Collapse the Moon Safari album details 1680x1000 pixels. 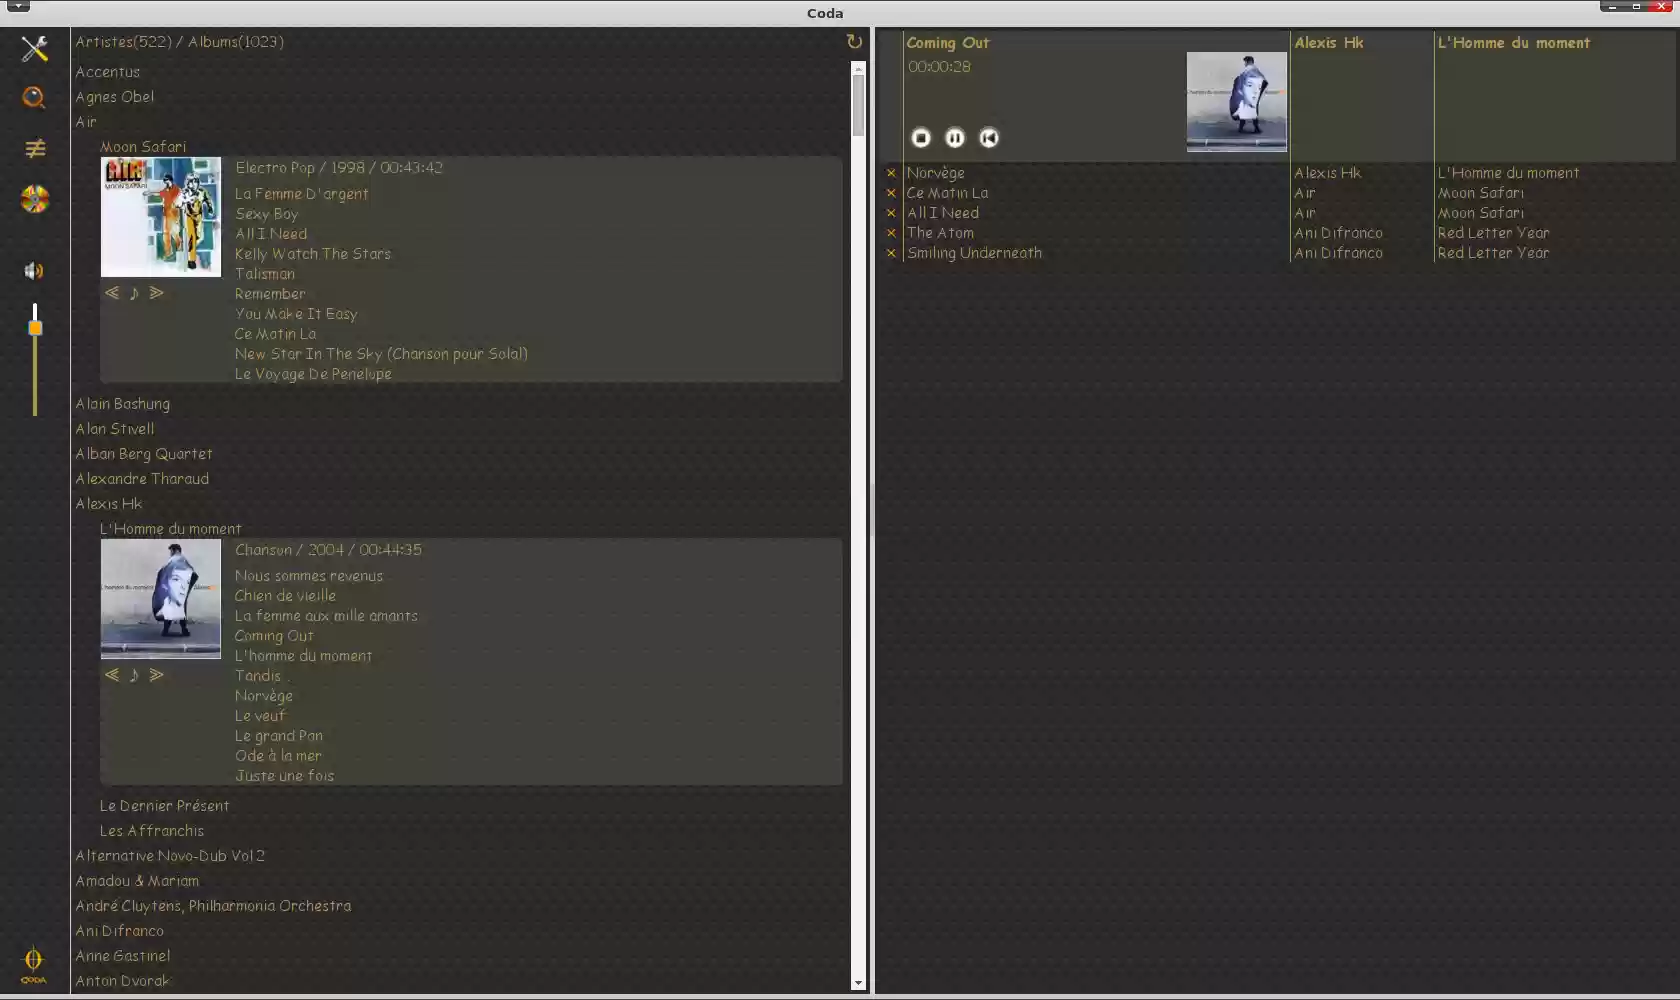[143, 146]
